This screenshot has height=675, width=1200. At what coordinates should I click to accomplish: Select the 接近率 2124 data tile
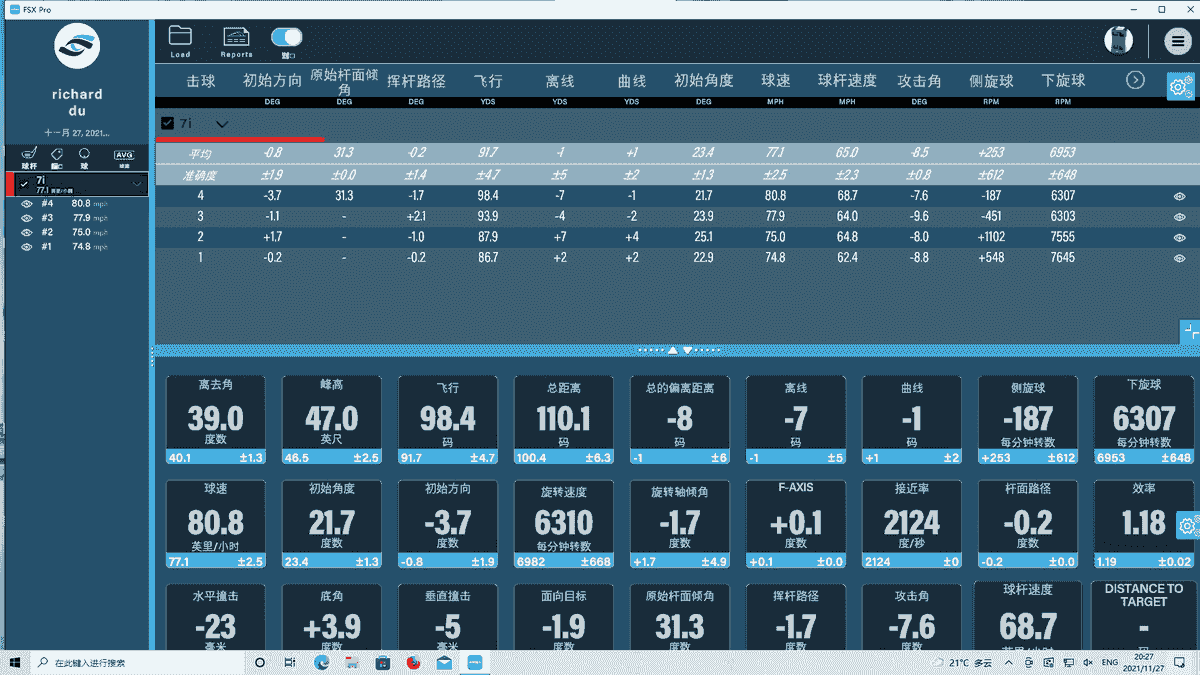[912, 524]
